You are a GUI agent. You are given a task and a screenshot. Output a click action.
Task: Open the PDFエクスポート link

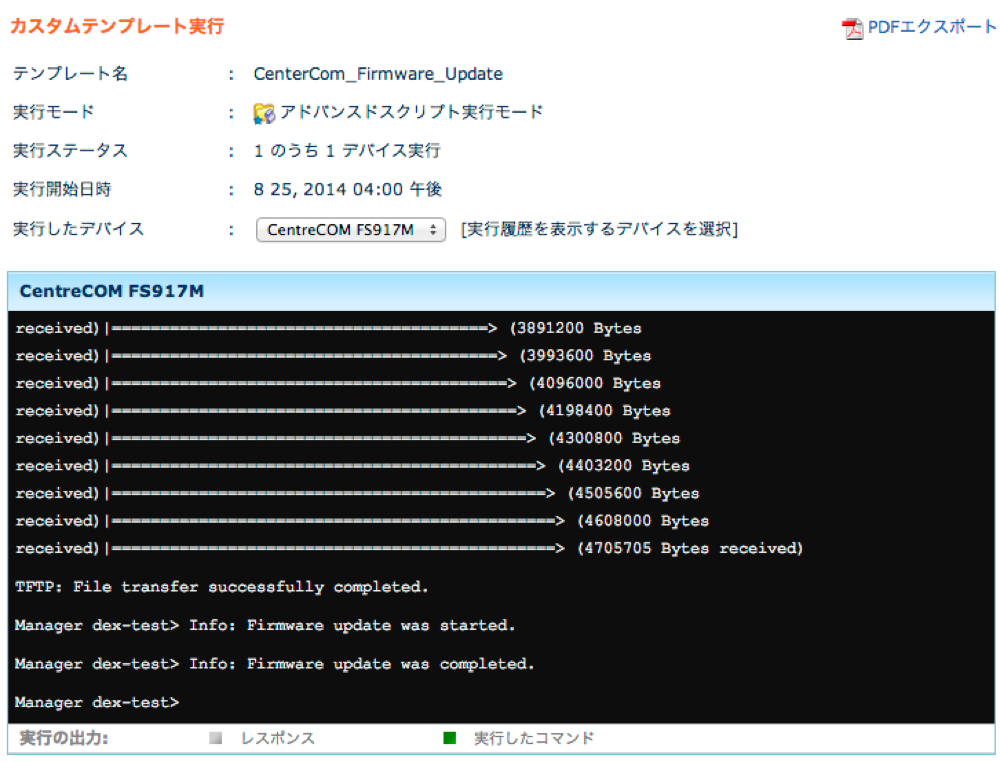(x=932, y=27)
